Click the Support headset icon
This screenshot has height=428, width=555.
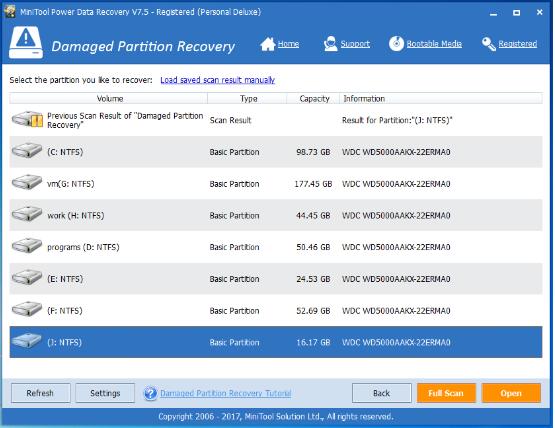pos(330,44)
